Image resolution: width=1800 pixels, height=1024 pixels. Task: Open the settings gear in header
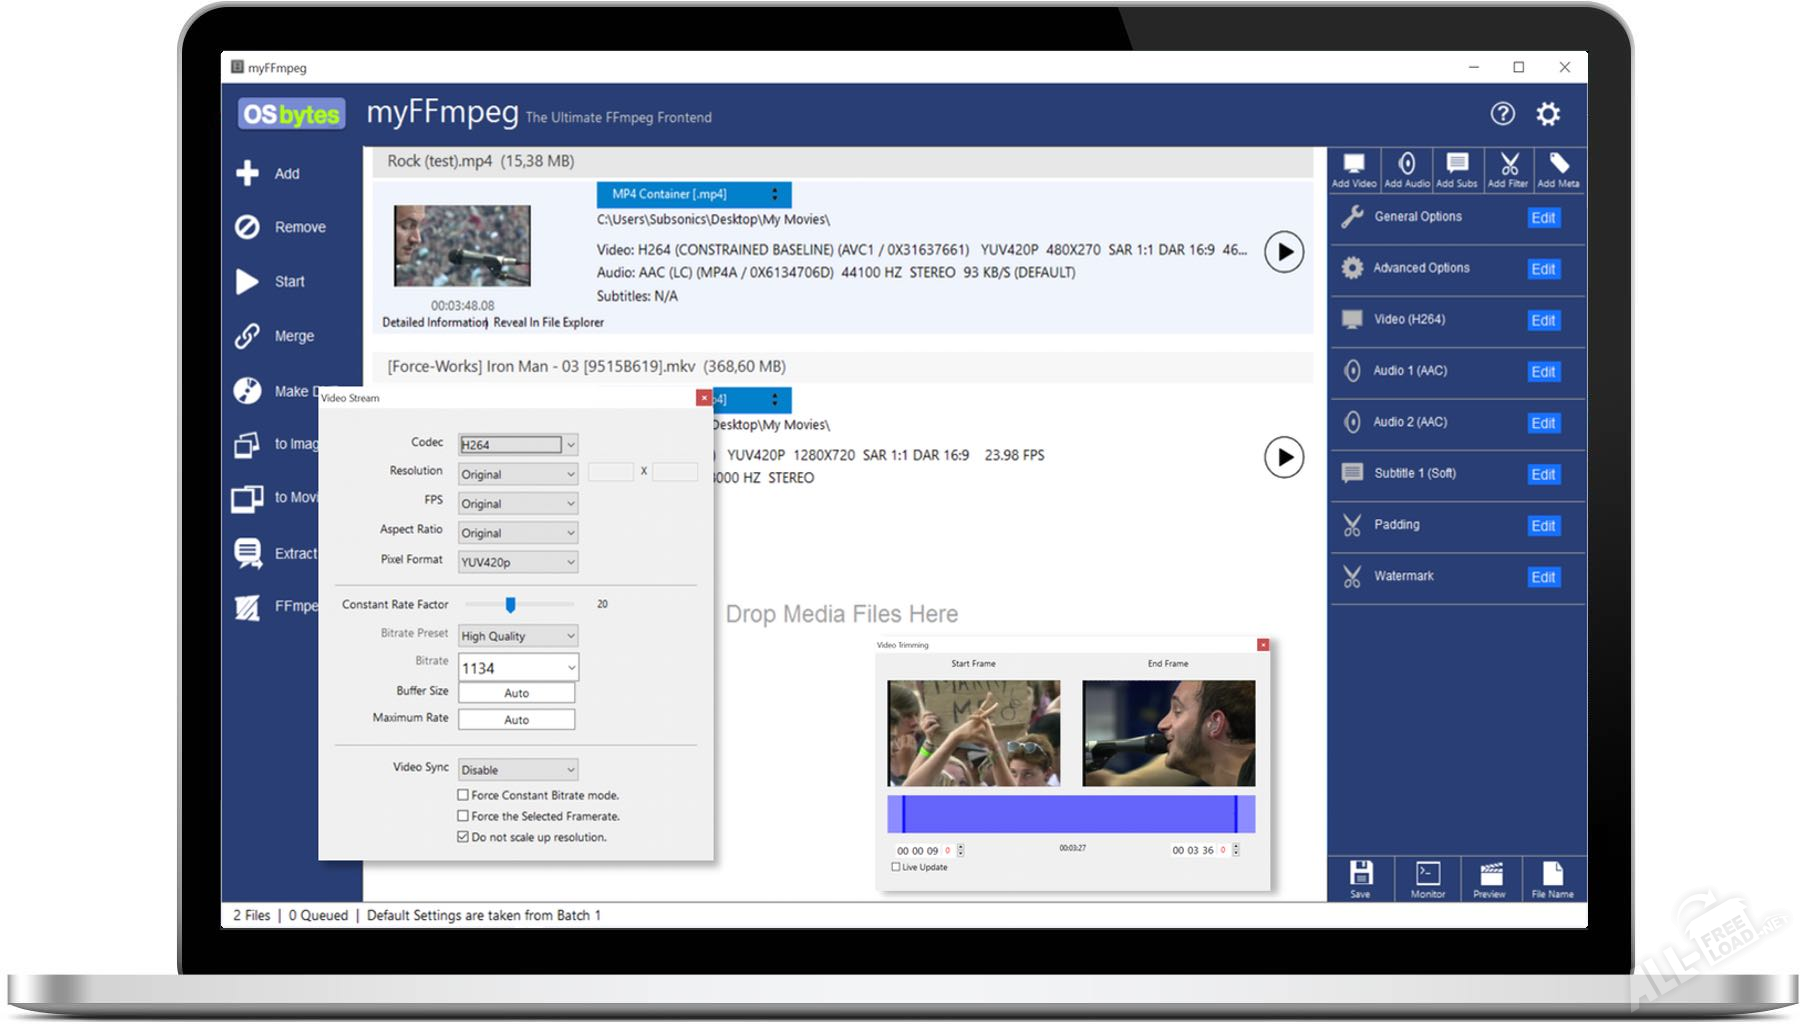[x=1548, y=114]
